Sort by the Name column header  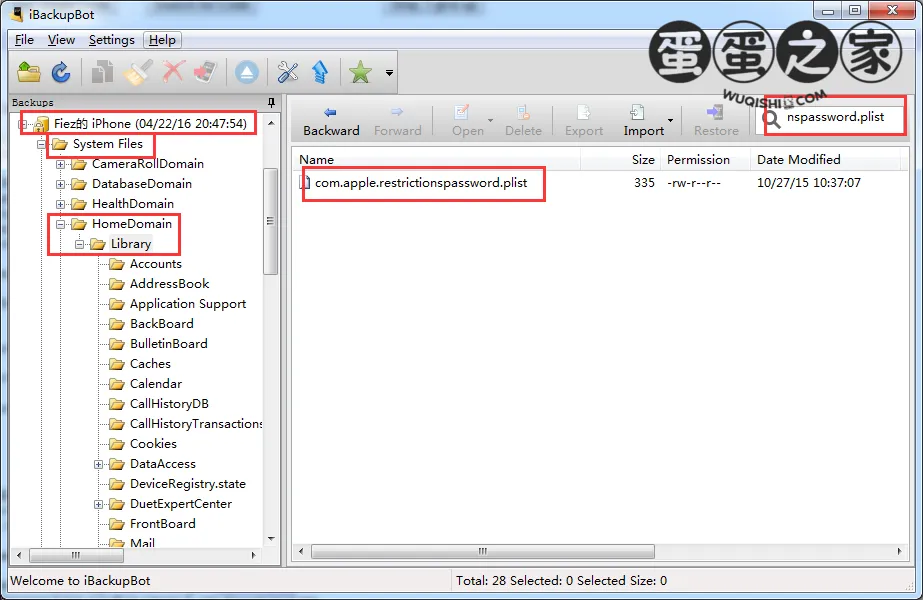pyautogui.click(x=438, y=160)
